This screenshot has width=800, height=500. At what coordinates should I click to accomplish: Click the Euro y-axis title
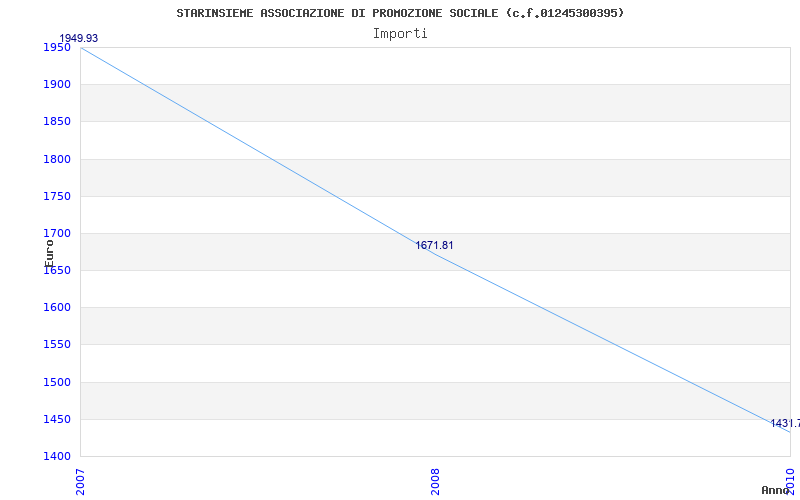49,253
